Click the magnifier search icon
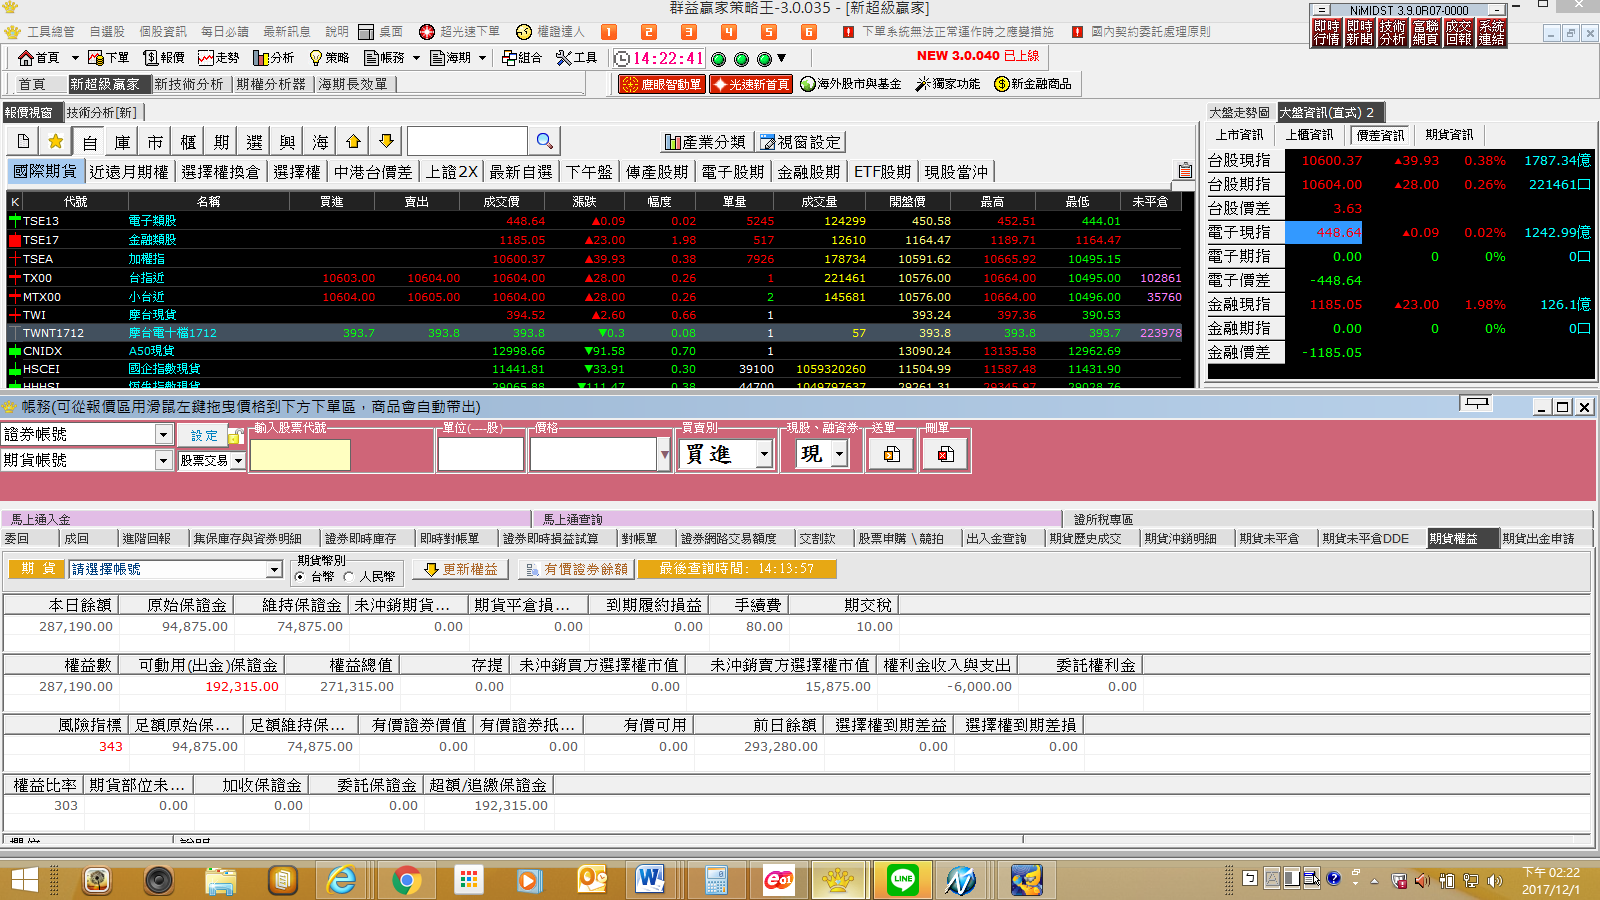The height and width of the screenshot is (900, 1600). coord(544,142)
